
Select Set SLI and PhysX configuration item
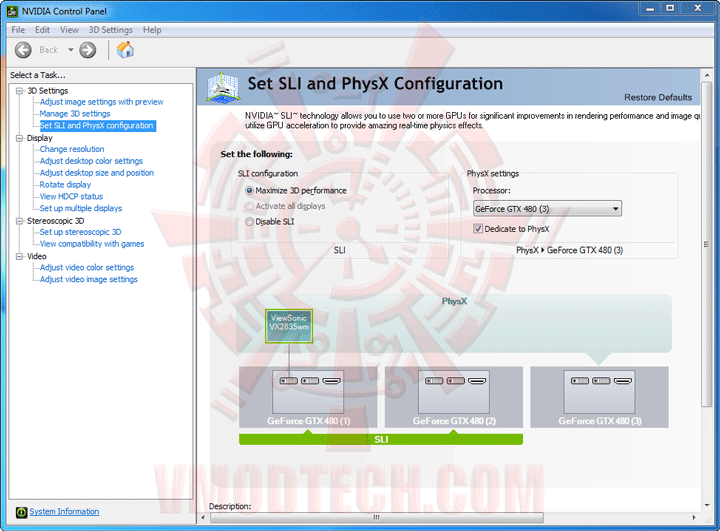click(96, 125)
